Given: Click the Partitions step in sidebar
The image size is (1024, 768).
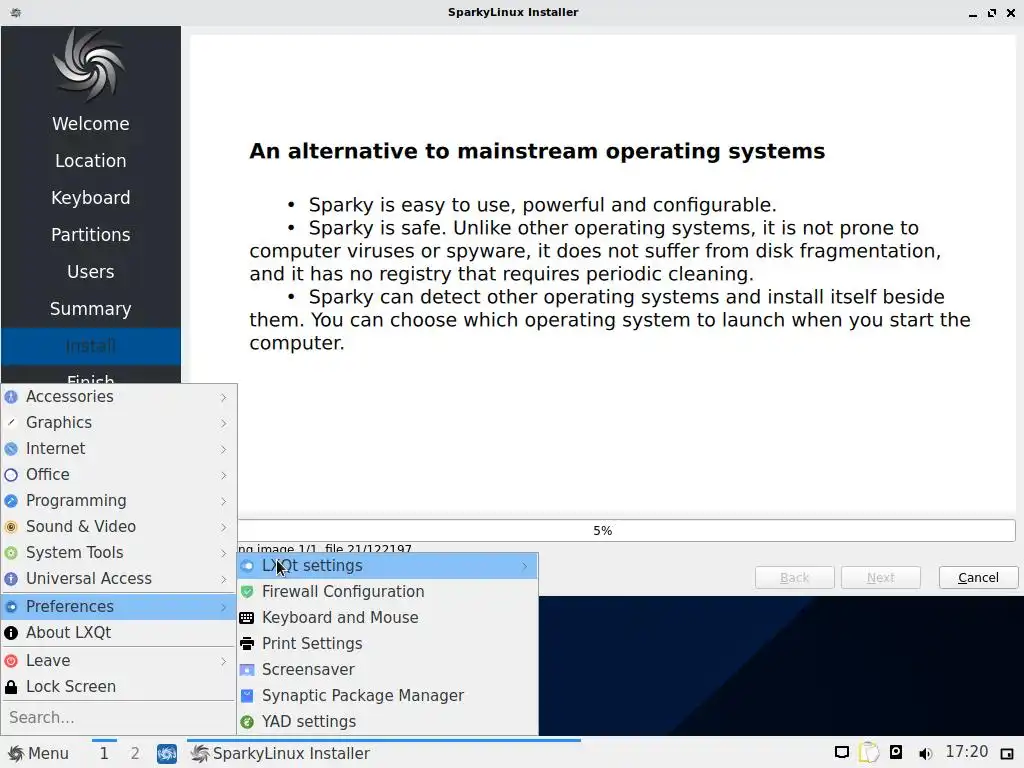Looking at the screenshot, I should (91, 235).
